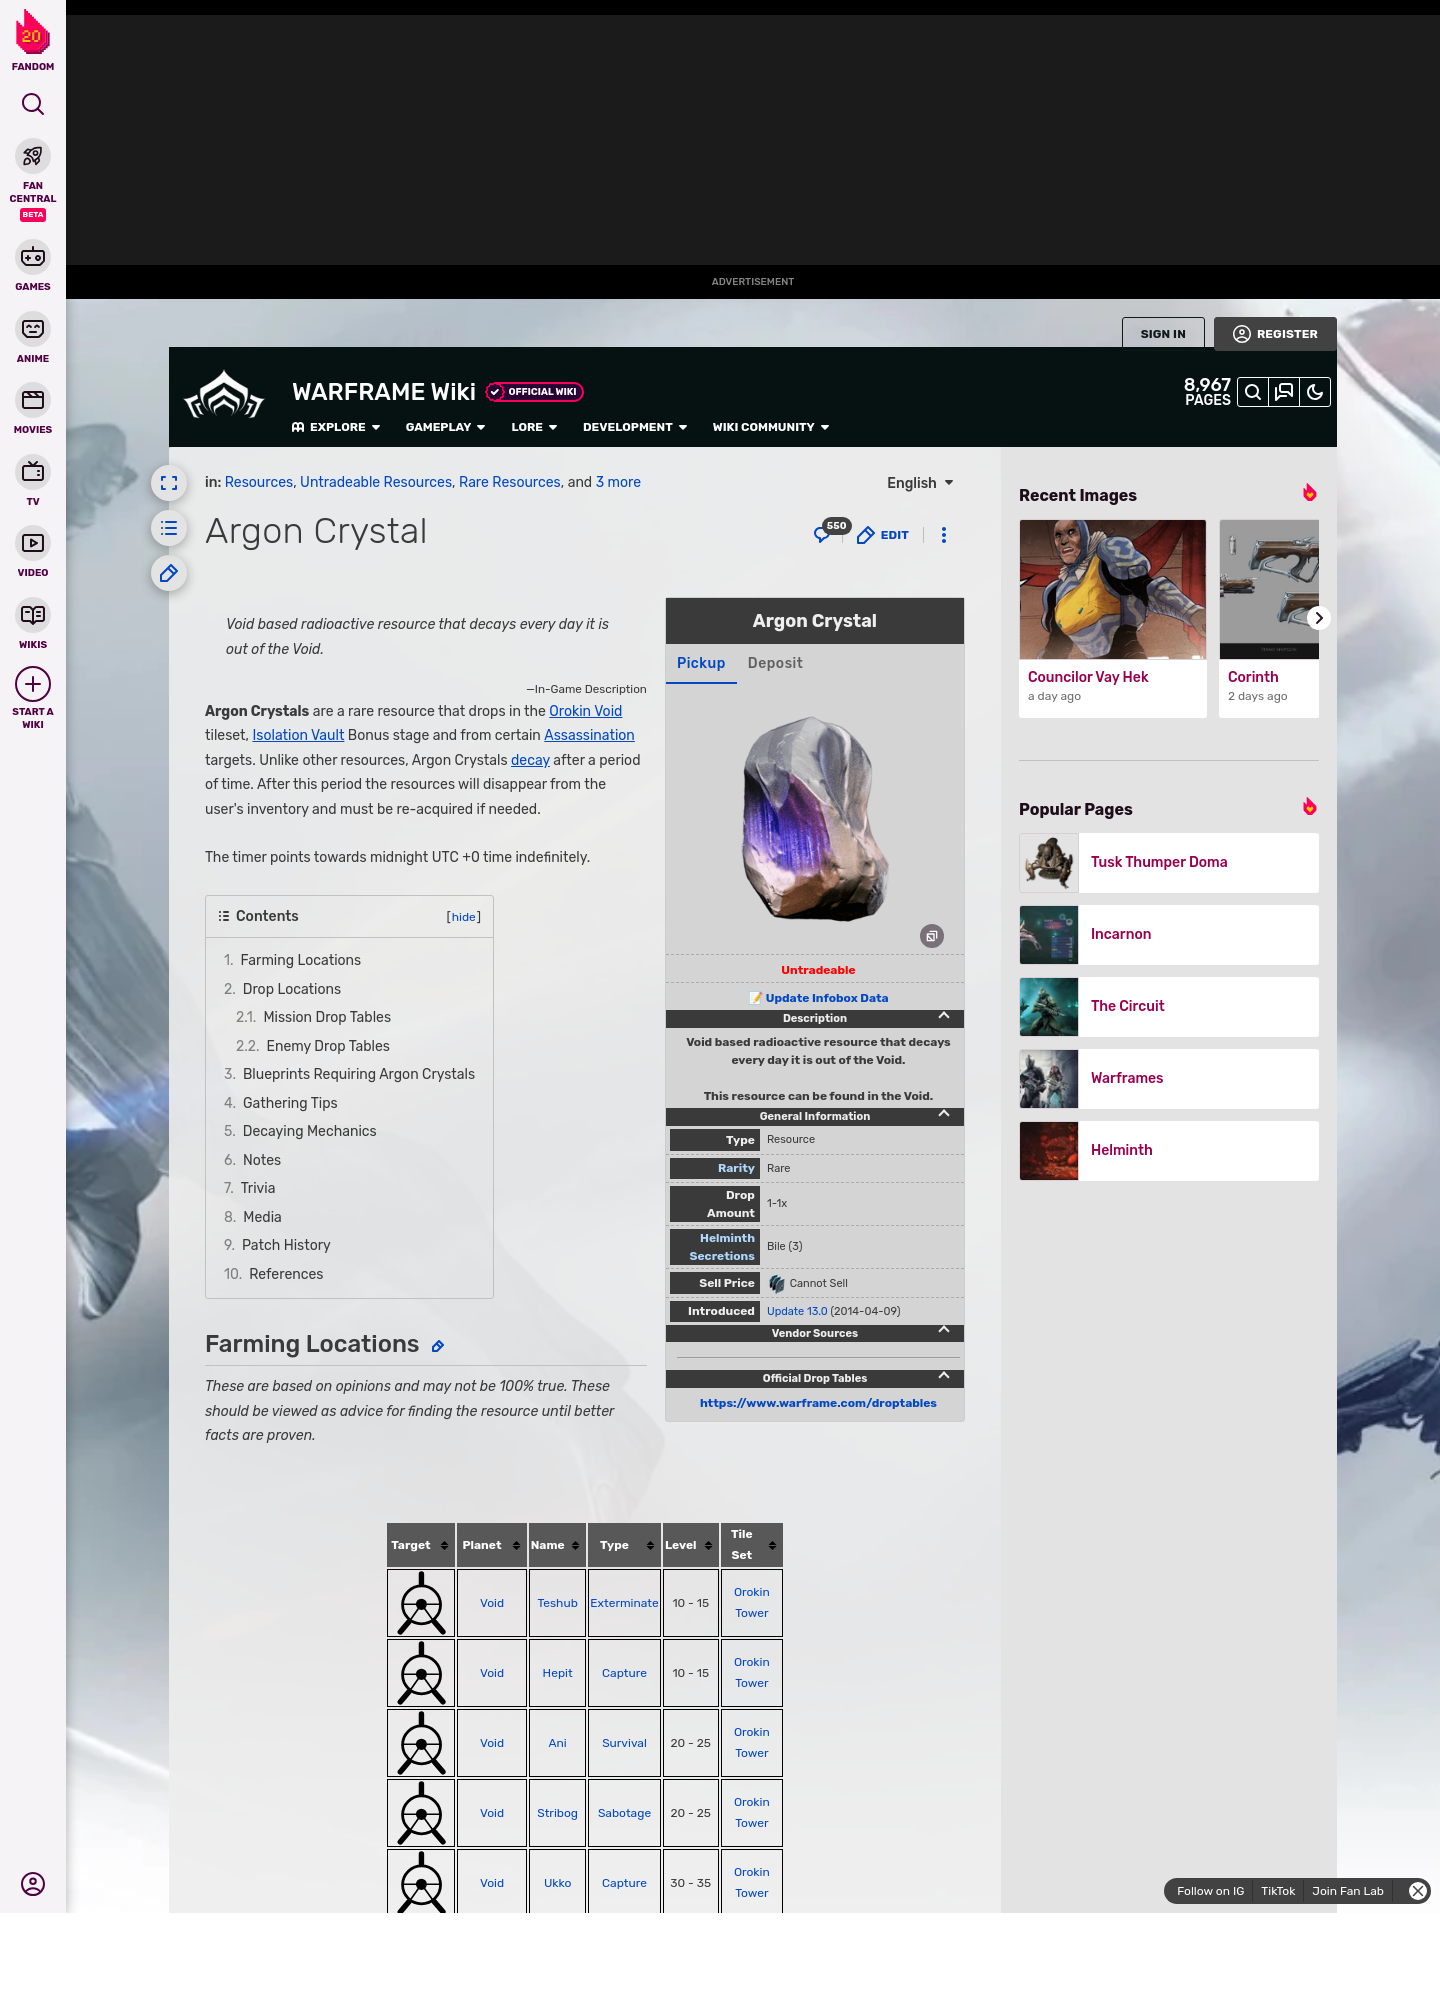Open the Orokin Void link
The width and height of the screenshot is (1440, 2000).
(585, 711)
